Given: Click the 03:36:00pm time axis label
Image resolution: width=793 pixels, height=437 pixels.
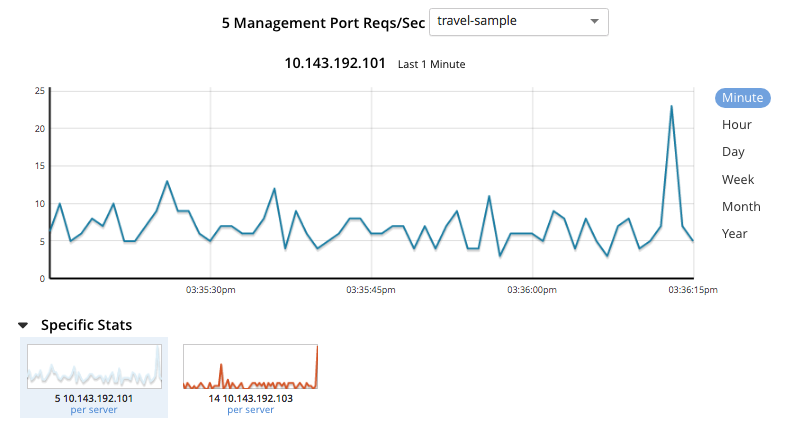Looking at the screenshot, I should pyautogui.click(x=532, y=290).
